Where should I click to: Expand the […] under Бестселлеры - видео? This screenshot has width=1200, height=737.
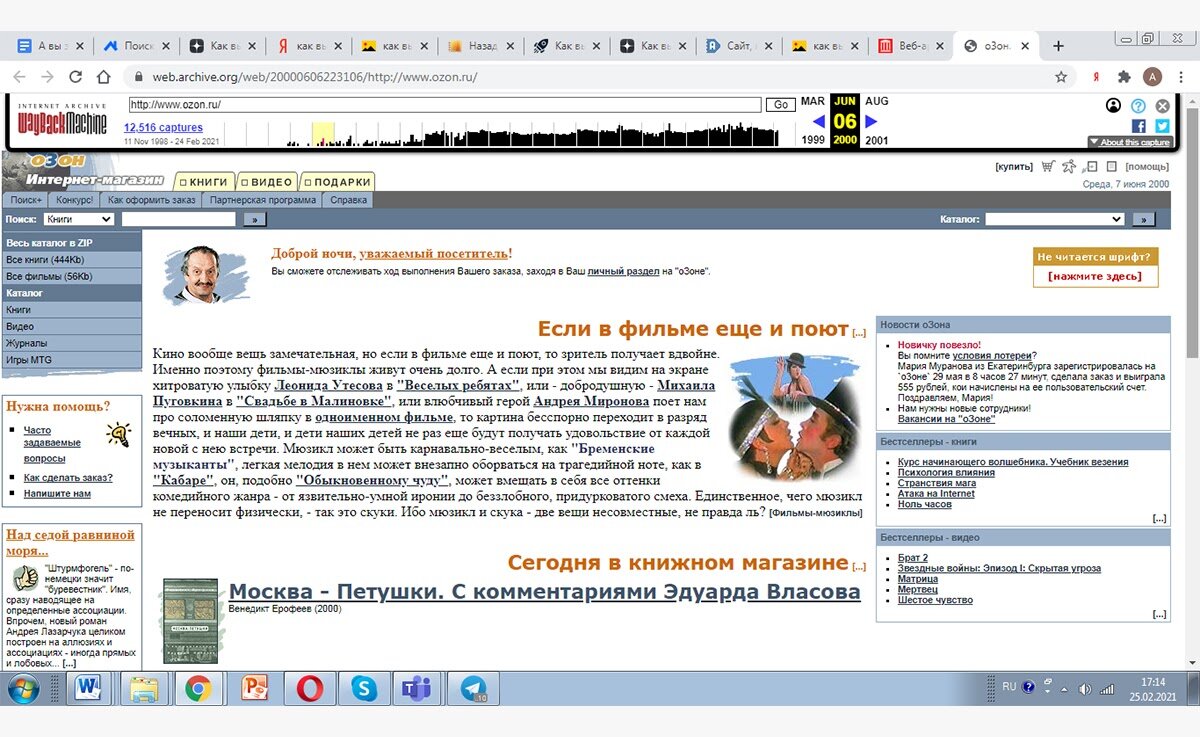point(1159,614)
